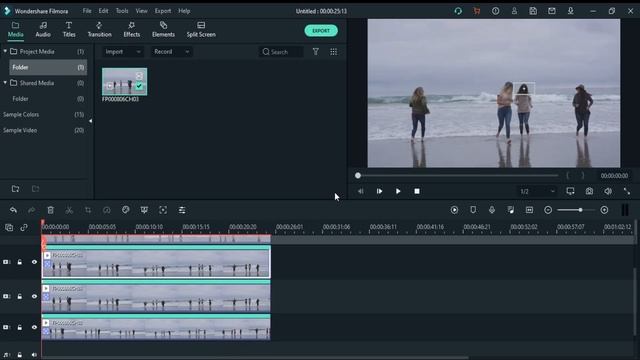
Task: Zoom out the timeline with minus icon
Action: coord(548,210)
